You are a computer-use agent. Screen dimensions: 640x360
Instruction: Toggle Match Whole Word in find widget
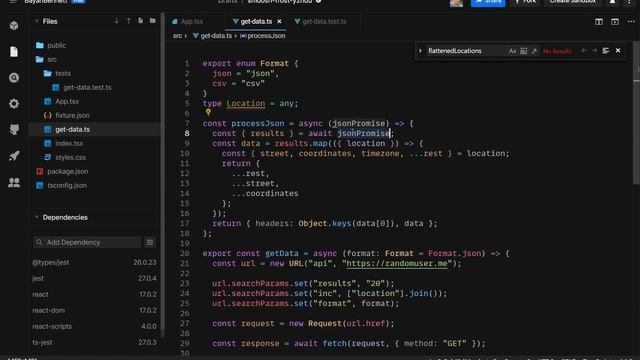tap(523, 51)
